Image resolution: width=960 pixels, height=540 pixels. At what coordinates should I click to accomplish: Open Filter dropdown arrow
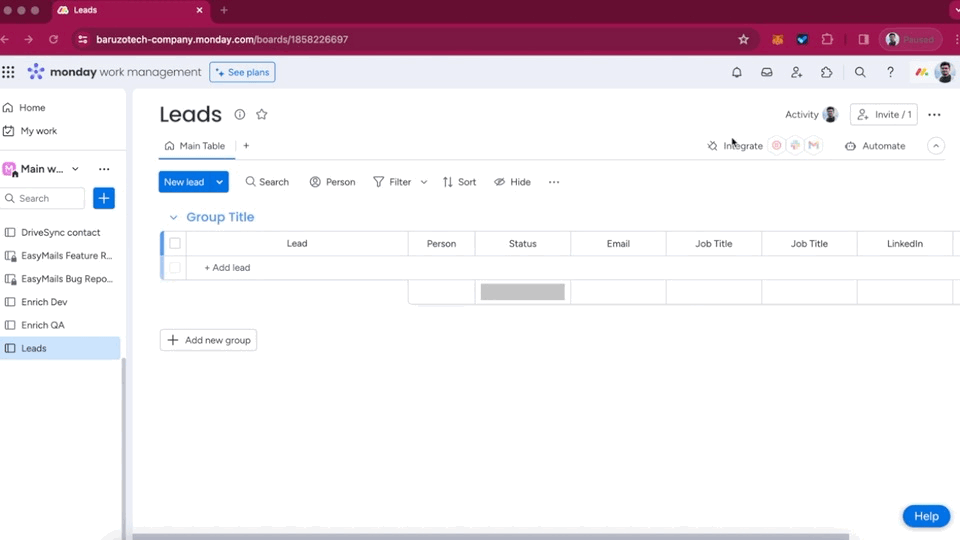[424, 182]
